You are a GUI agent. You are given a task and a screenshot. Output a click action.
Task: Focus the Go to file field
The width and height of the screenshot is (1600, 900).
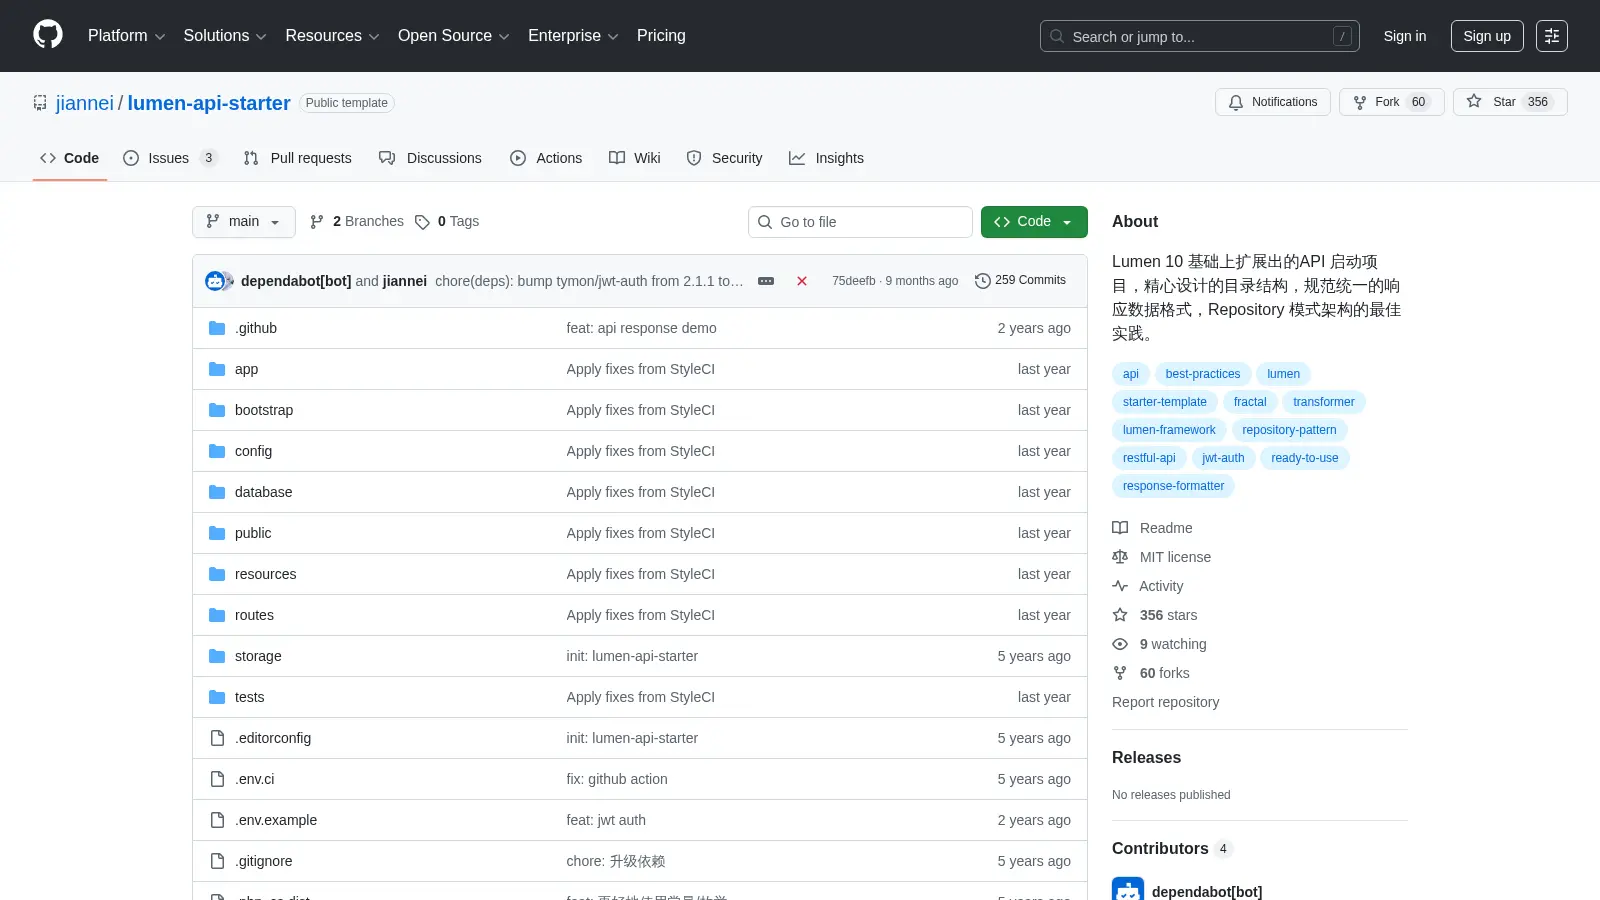click(860, 222)
